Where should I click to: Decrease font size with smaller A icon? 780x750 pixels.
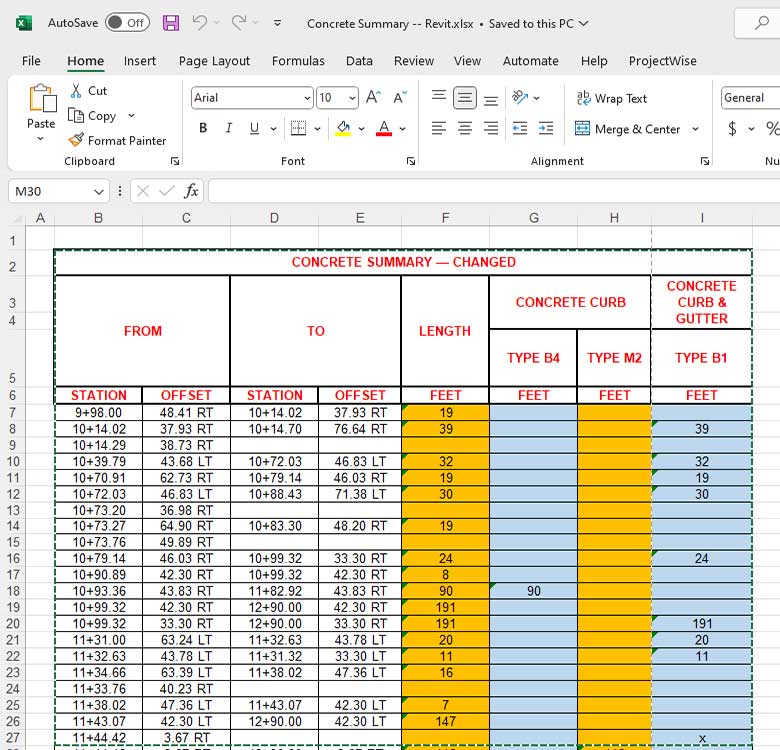pyautogui.click(x=400, y=97)
